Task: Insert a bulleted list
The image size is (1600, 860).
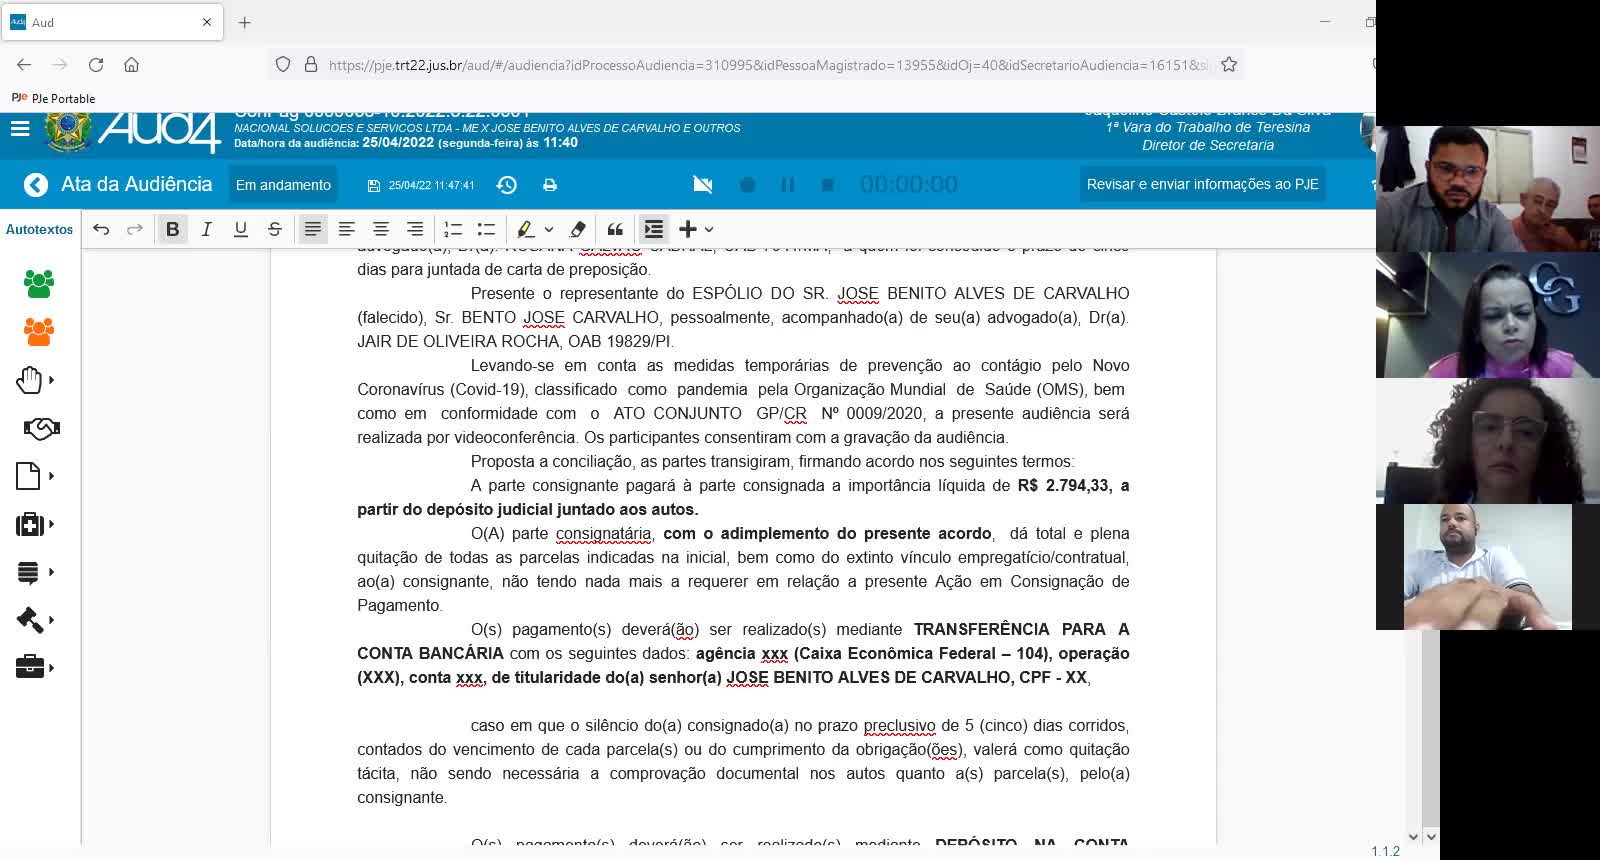Action: point(487,229)
